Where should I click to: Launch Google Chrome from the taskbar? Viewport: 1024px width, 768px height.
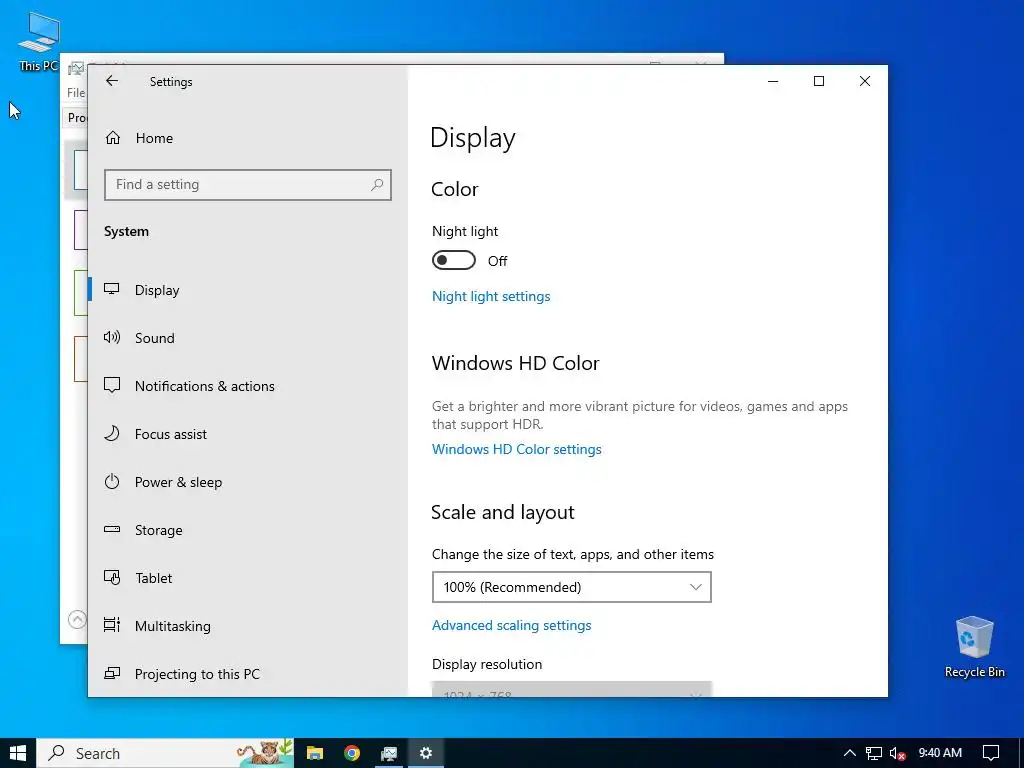[352, 753]
